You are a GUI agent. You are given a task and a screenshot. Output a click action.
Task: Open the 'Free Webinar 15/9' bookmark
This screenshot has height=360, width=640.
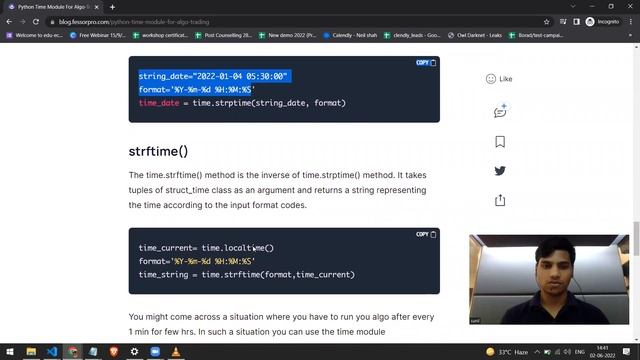[x=98, y=36]
